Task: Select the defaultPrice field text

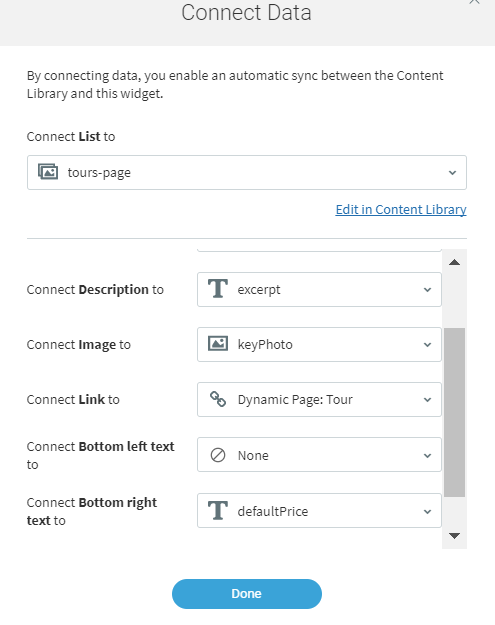Action: tap(273, 511)
